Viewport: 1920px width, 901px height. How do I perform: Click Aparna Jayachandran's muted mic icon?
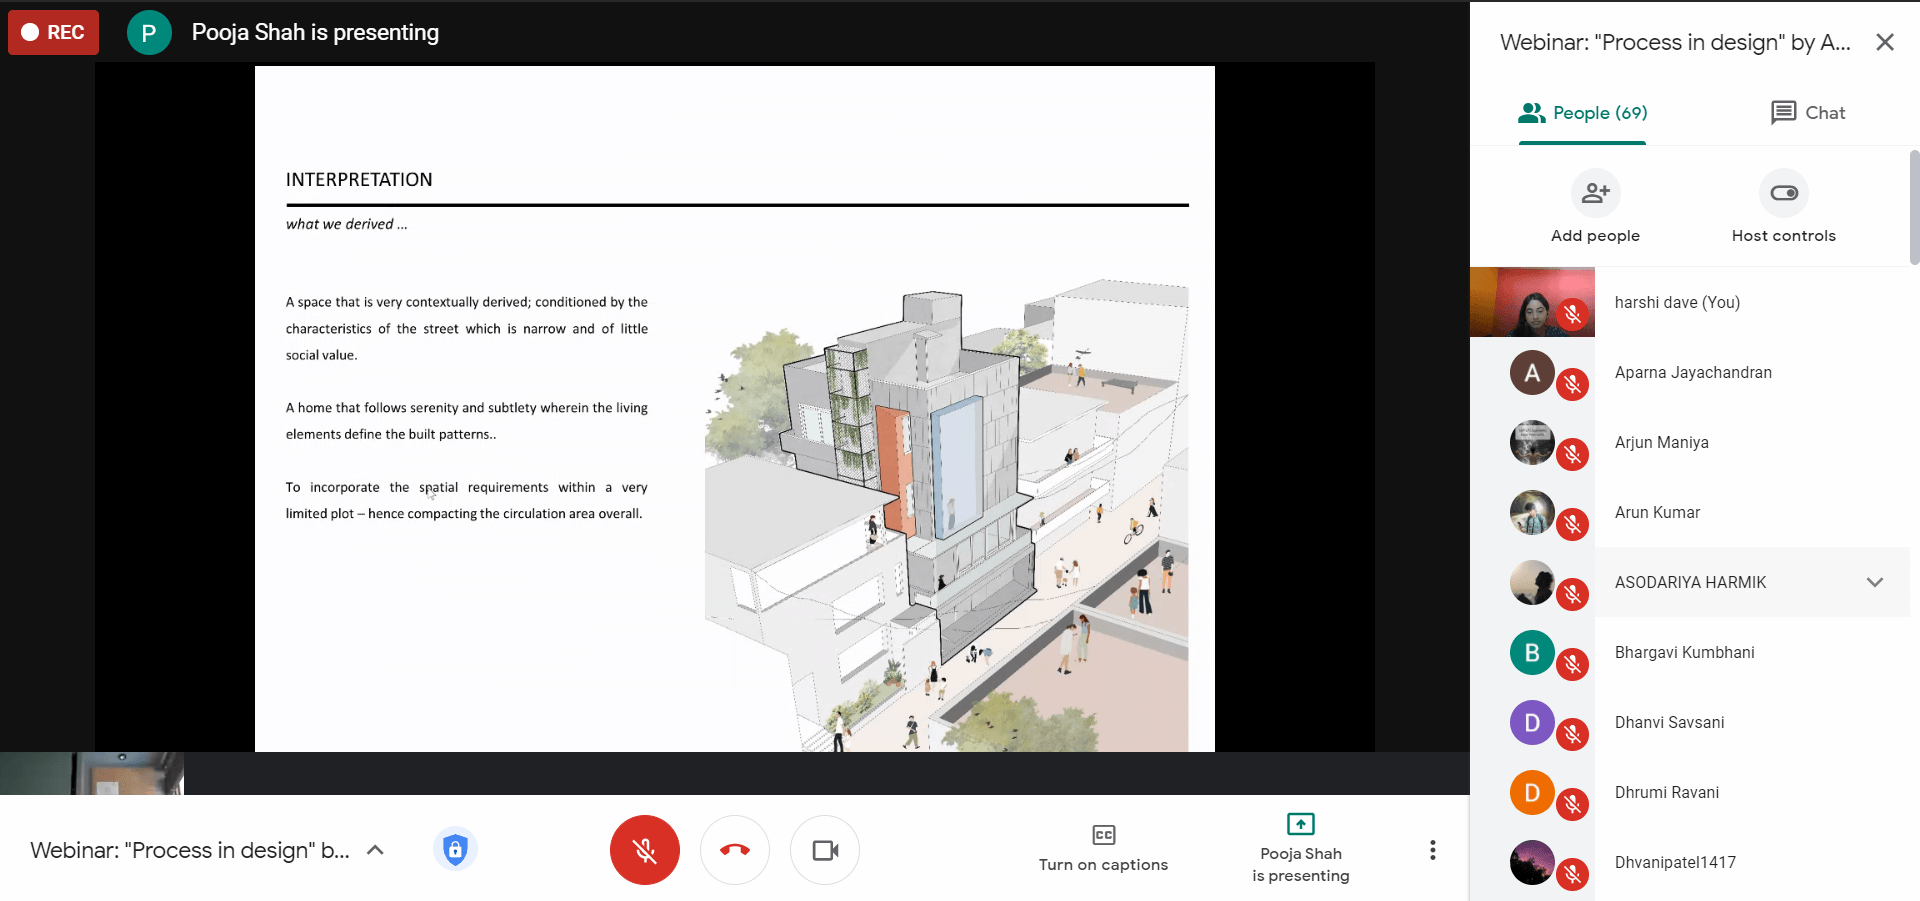(1572, 384)
